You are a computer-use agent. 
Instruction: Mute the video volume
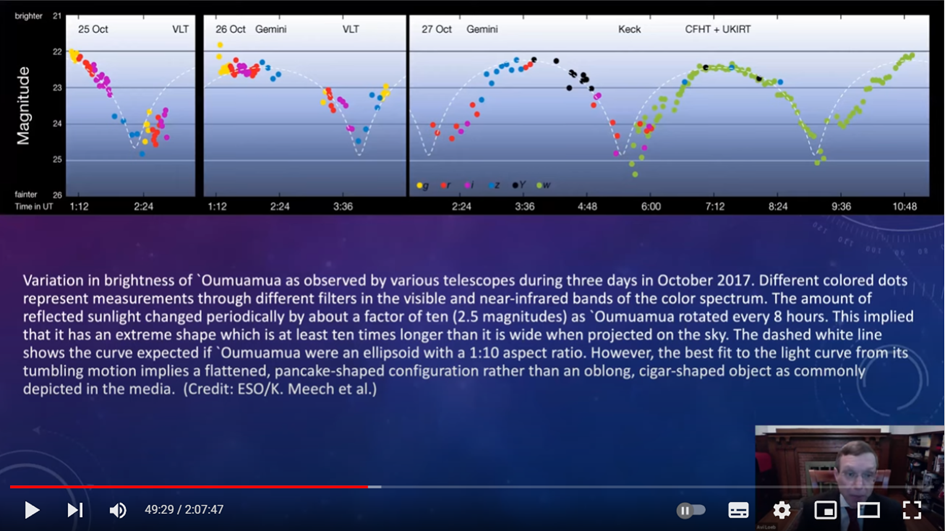tap(118, 510)
